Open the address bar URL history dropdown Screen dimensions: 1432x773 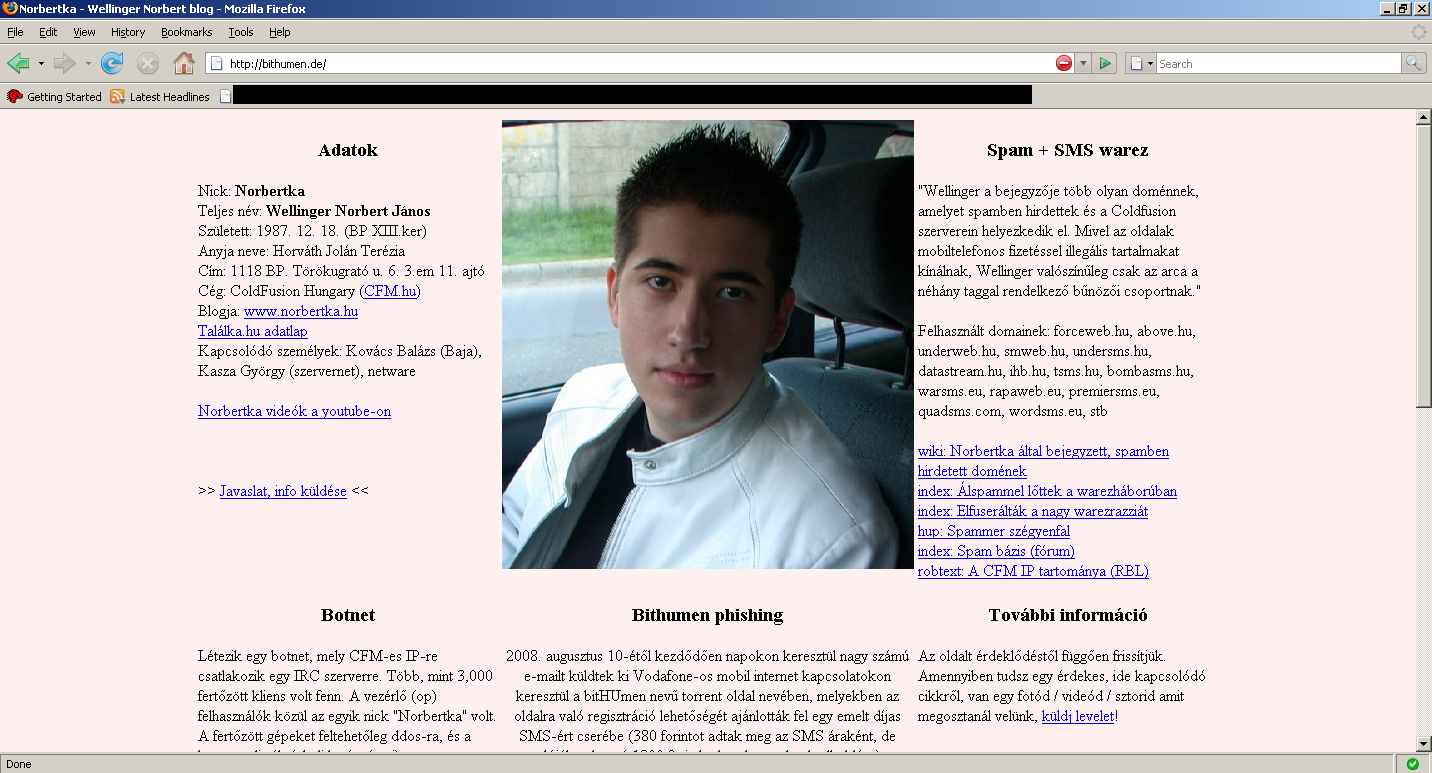coord(1083,64)
